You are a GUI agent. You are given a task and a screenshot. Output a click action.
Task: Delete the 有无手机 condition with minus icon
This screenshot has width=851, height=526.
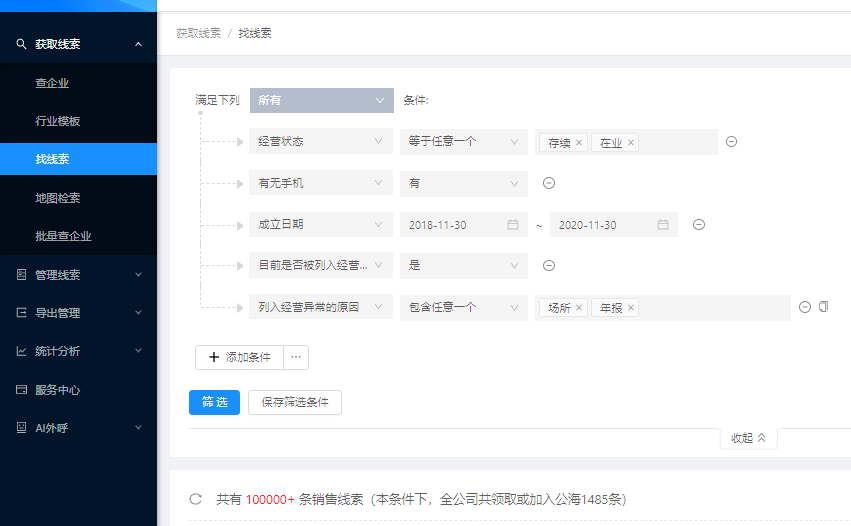pyautogui.click(x=548, y=183)
